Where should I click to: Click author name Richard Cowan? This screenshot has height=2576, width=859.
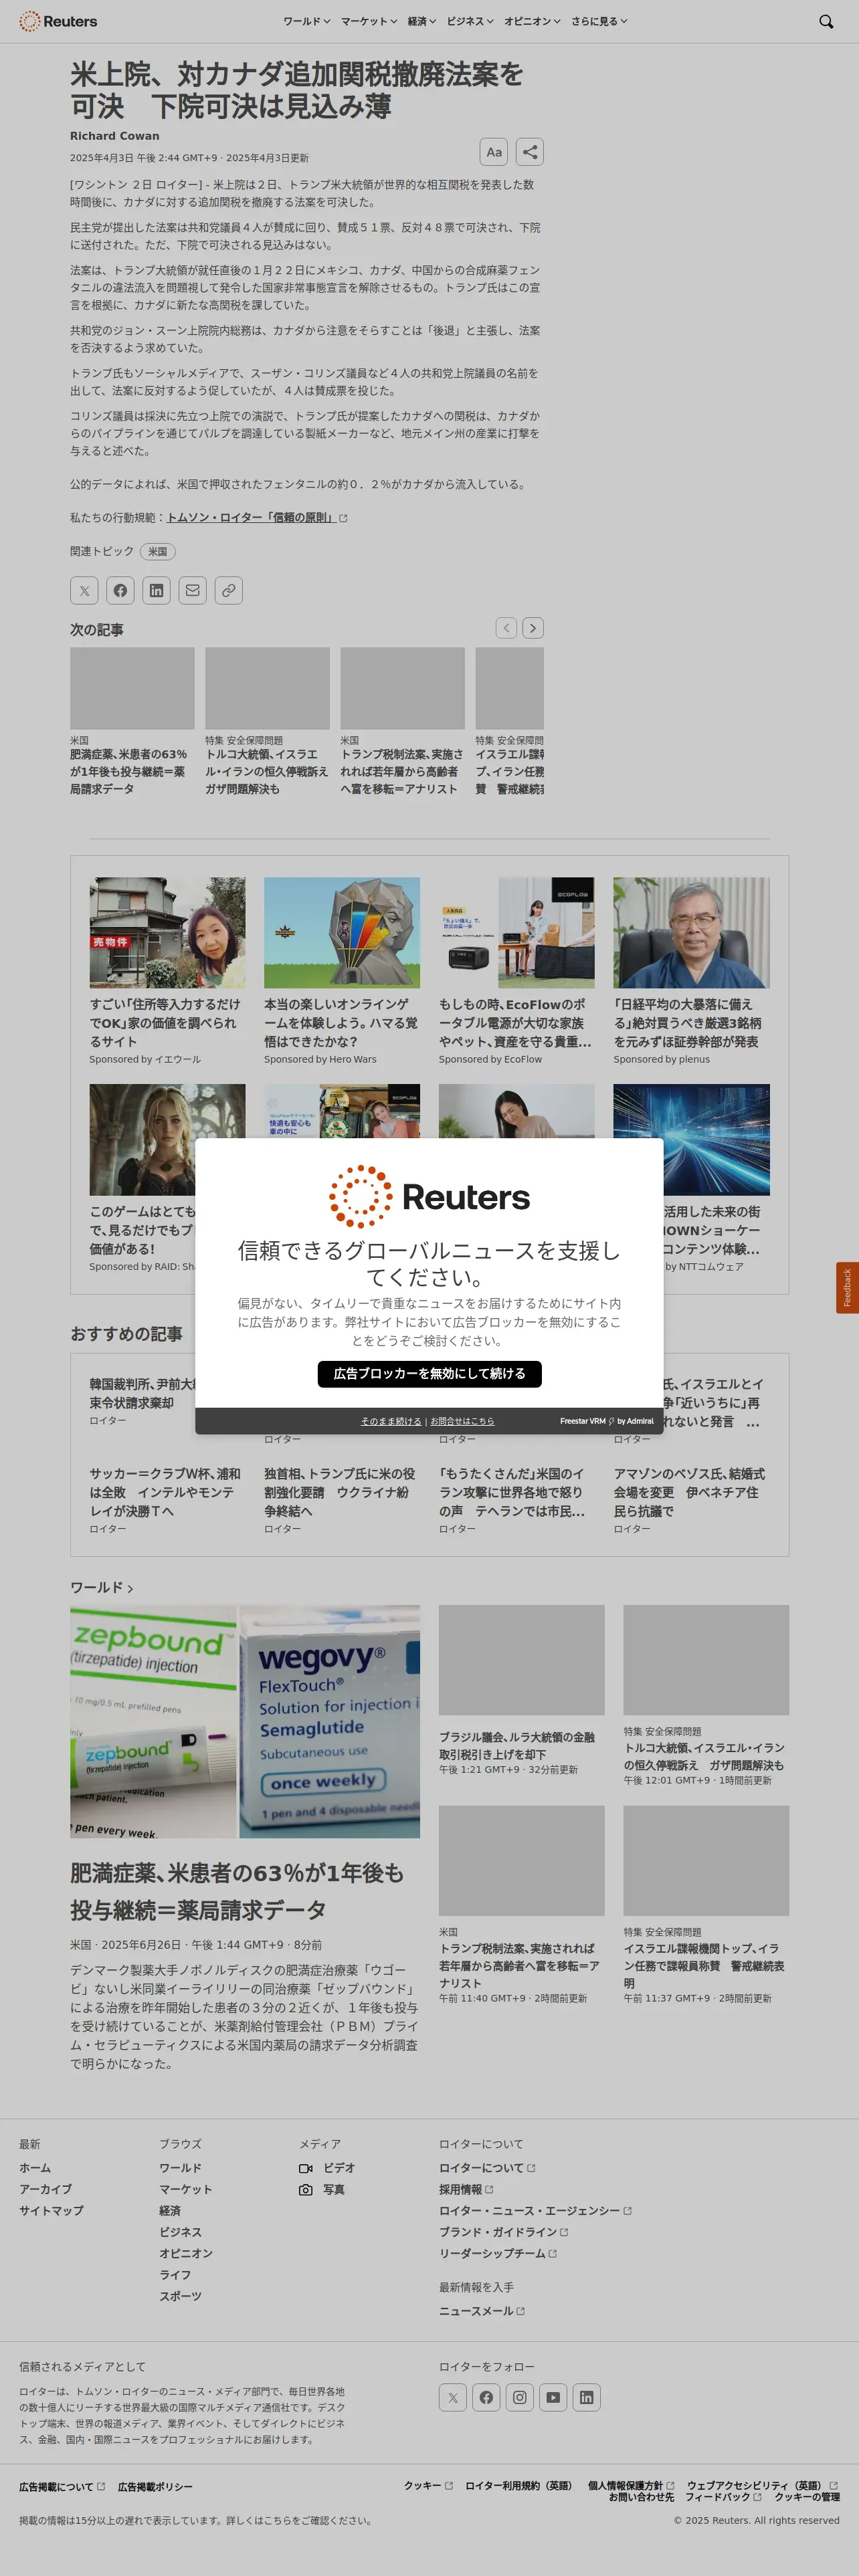click(115, 136)
